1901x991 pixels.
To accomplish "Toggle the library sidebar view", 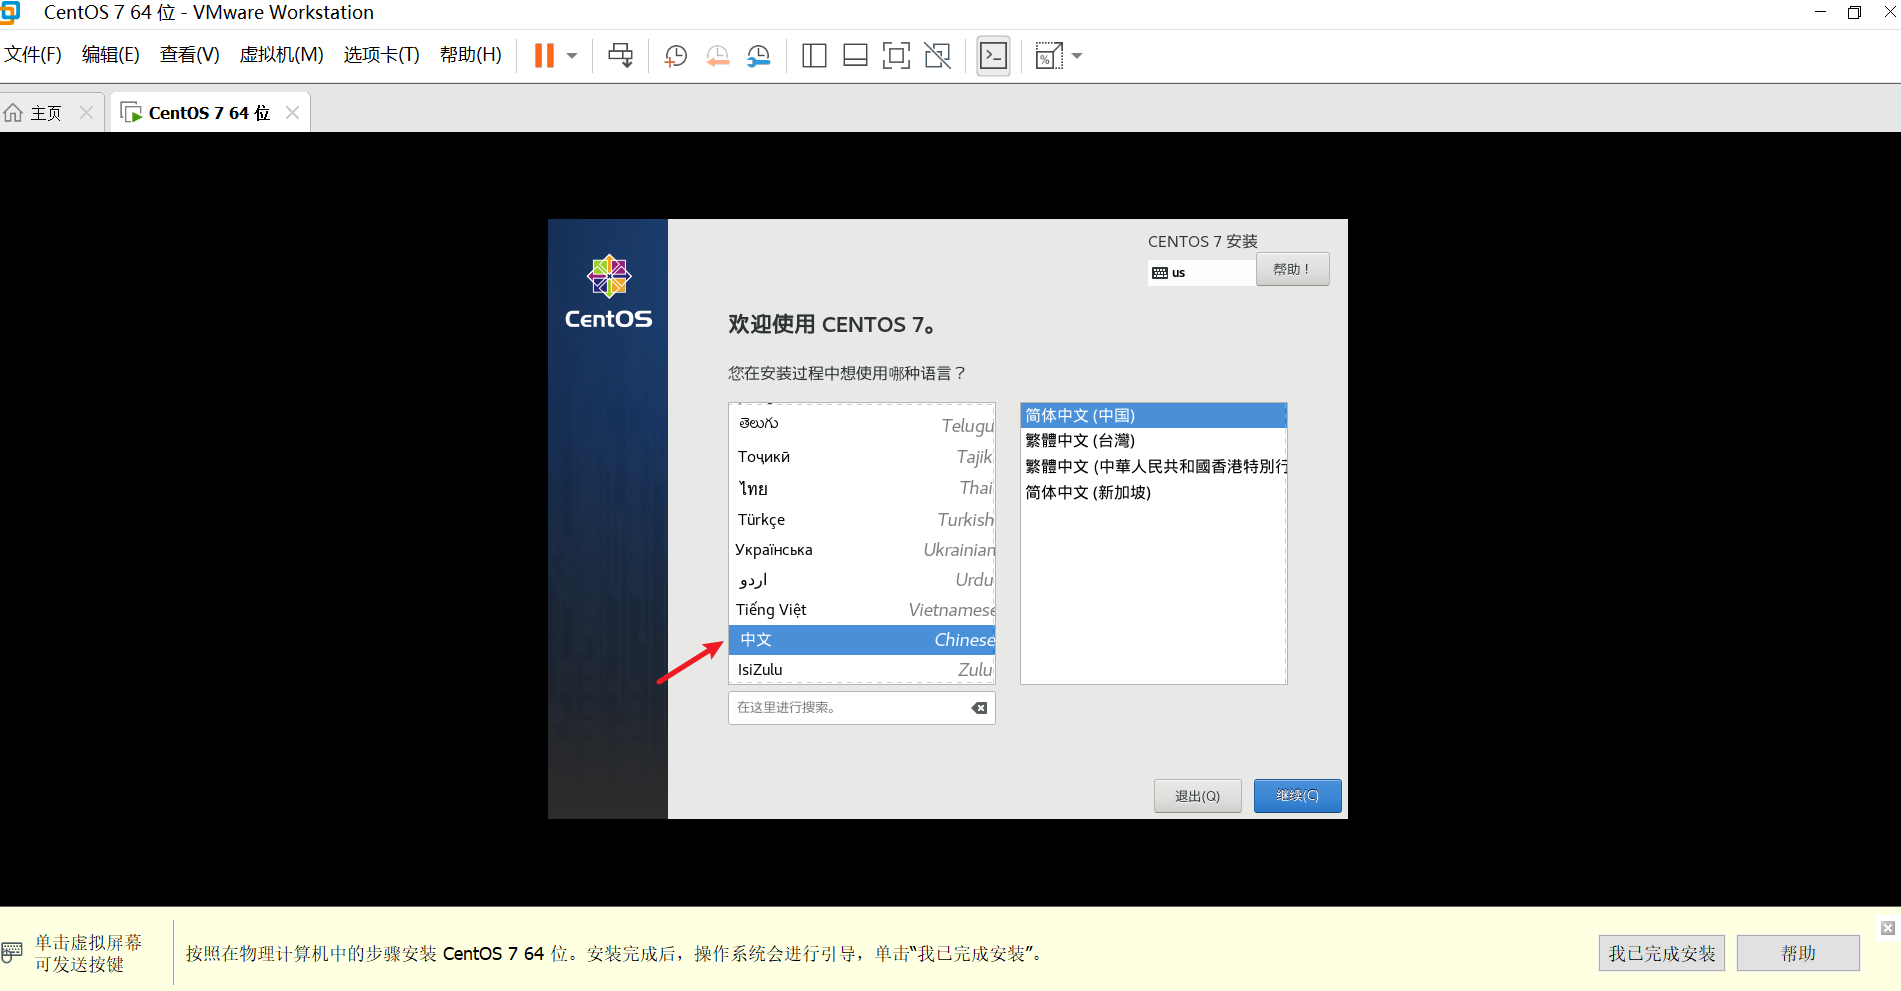I will (x=814, y=56).
